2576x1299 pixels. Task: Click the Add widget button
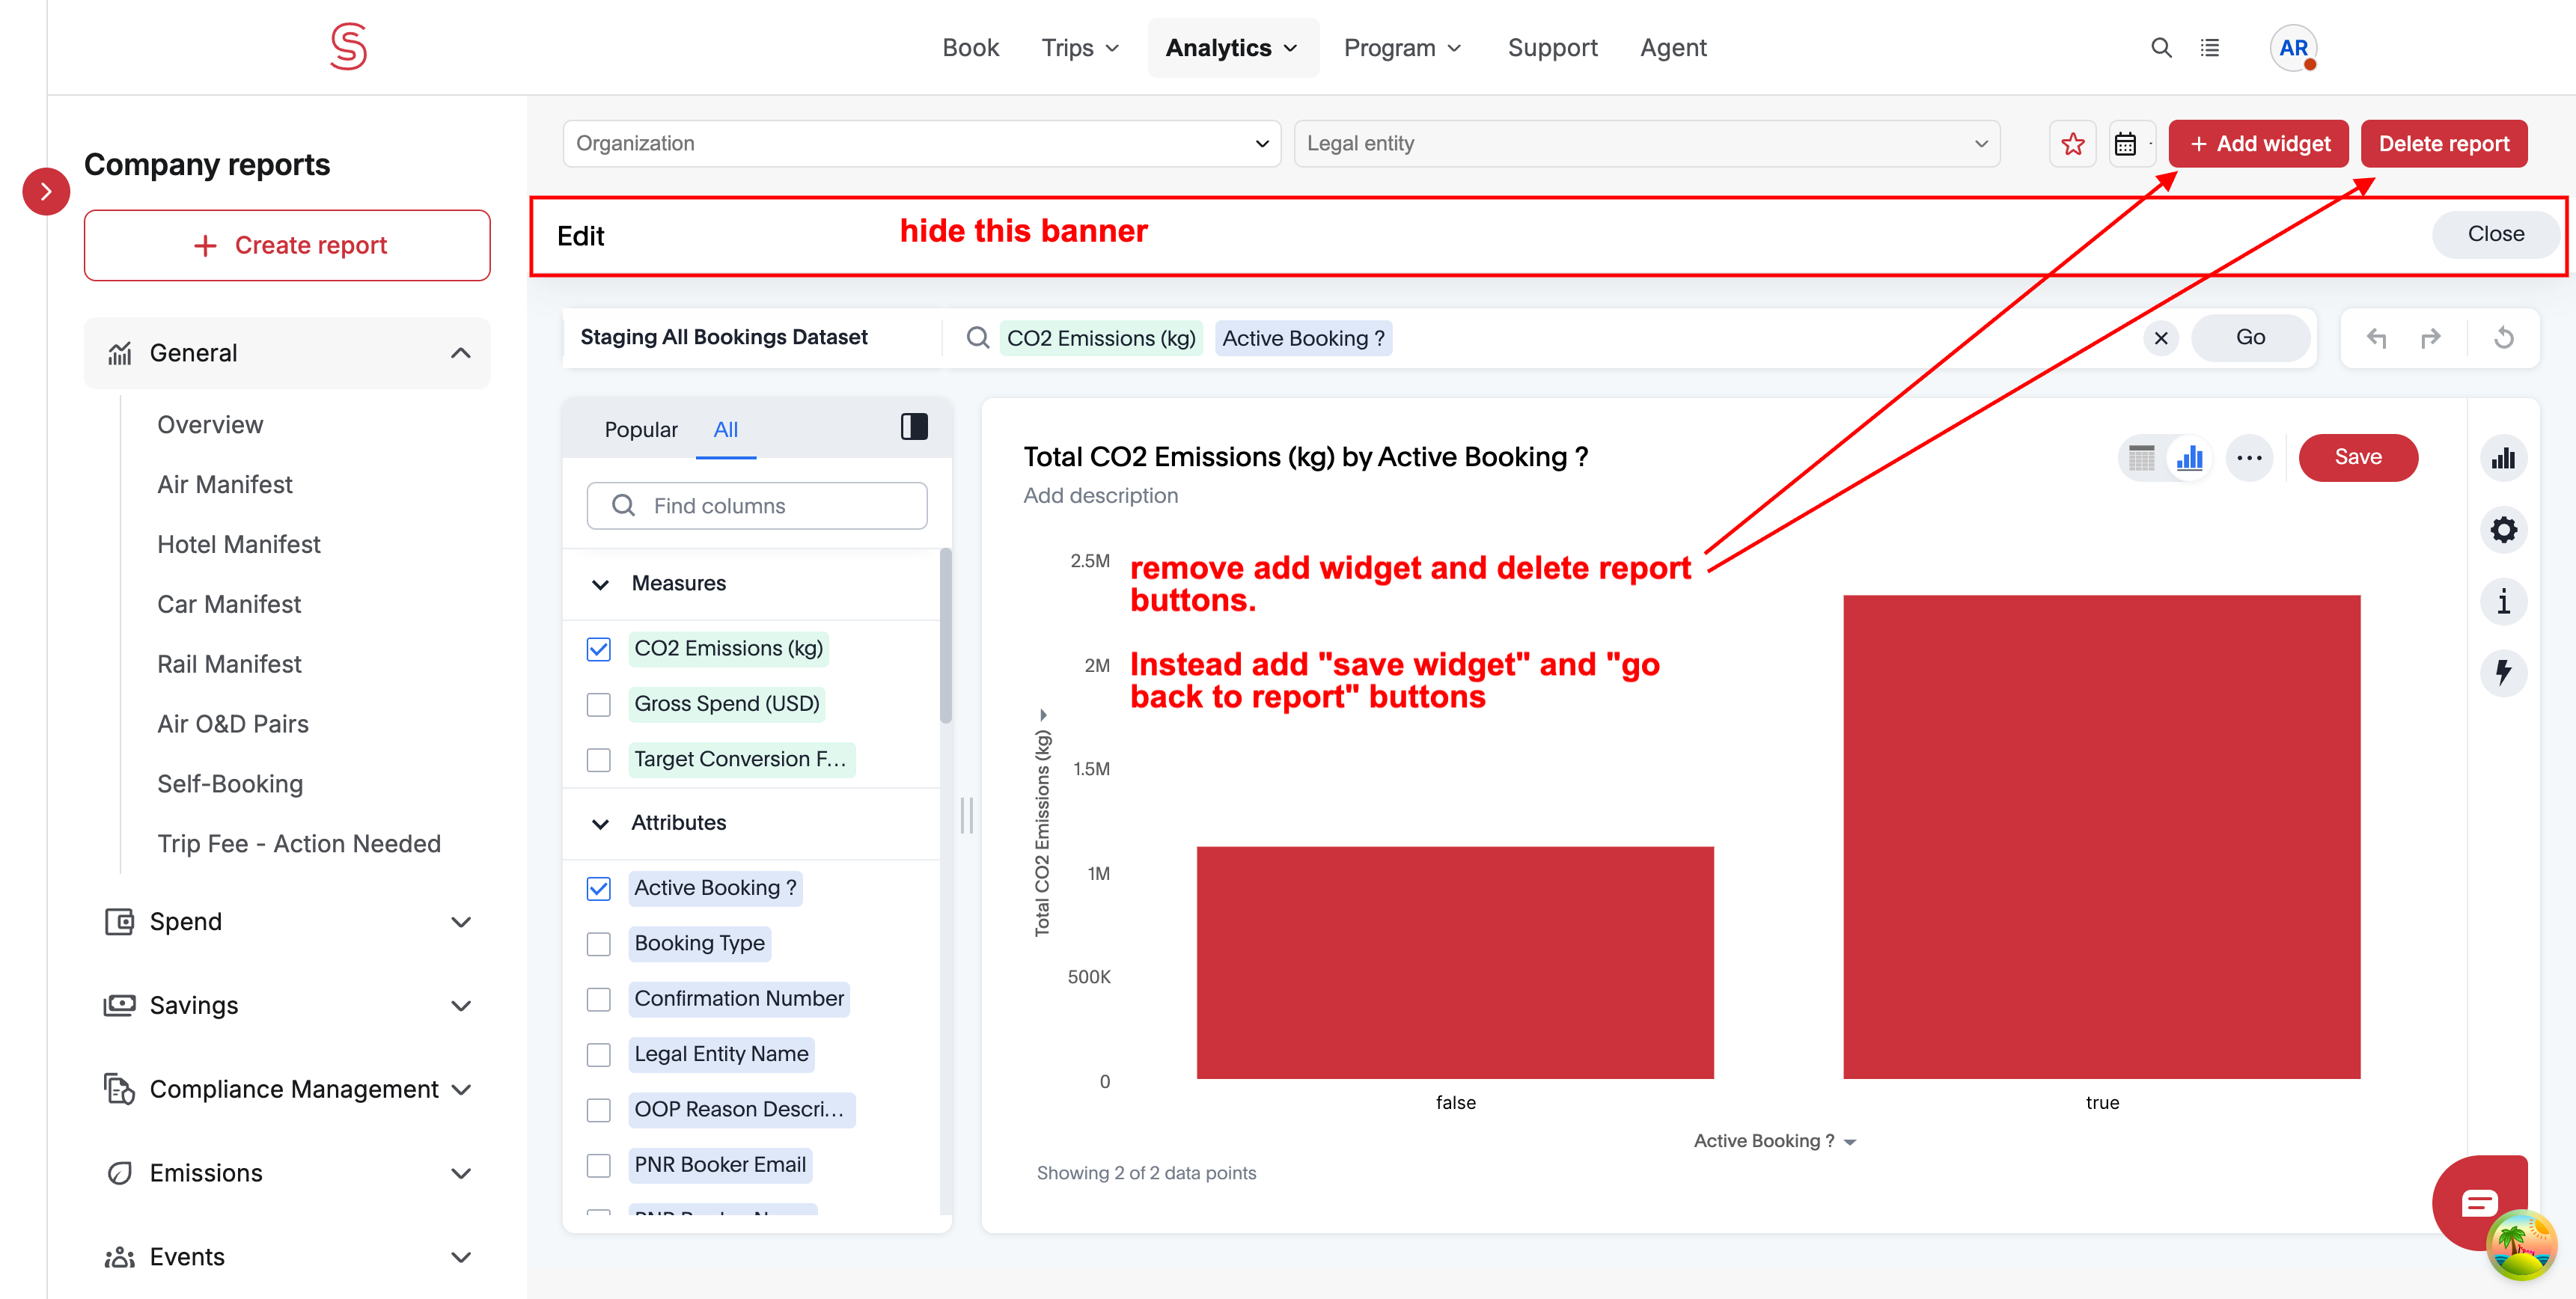[x=2258, y=144]
